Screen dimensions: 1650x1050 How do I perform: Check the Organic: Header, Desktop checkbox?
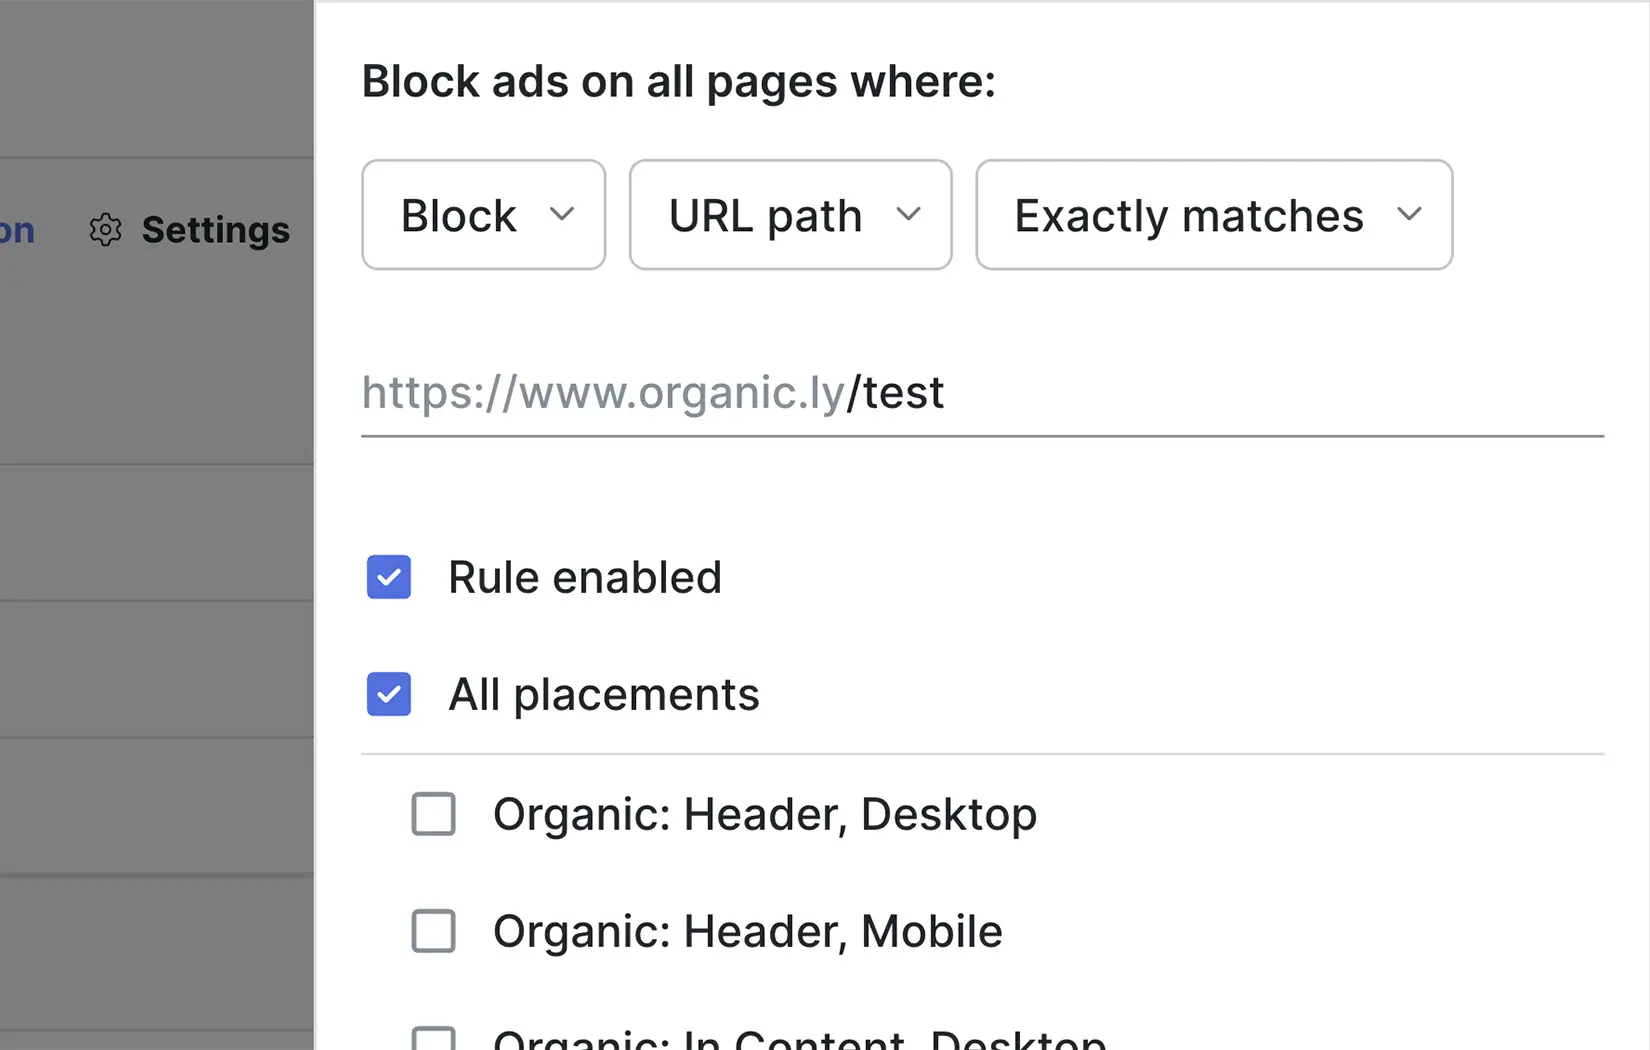(434, 814)
